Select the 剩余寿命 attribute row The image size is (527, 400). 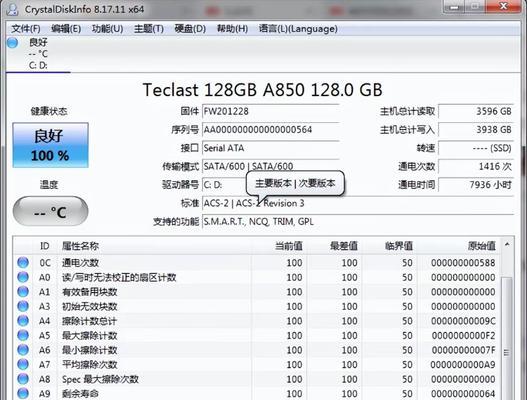(257, 393)
